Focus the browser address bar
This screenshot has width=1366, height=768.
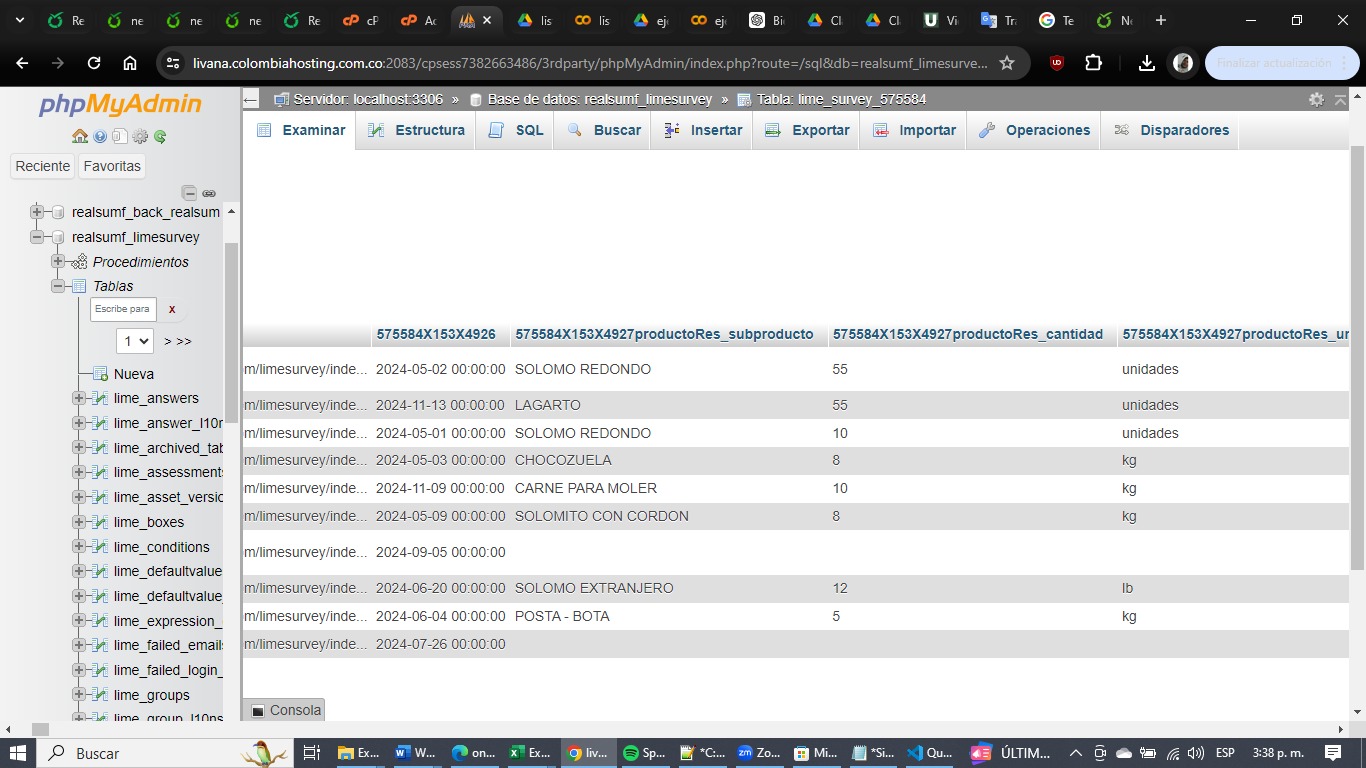click(590, 63)
